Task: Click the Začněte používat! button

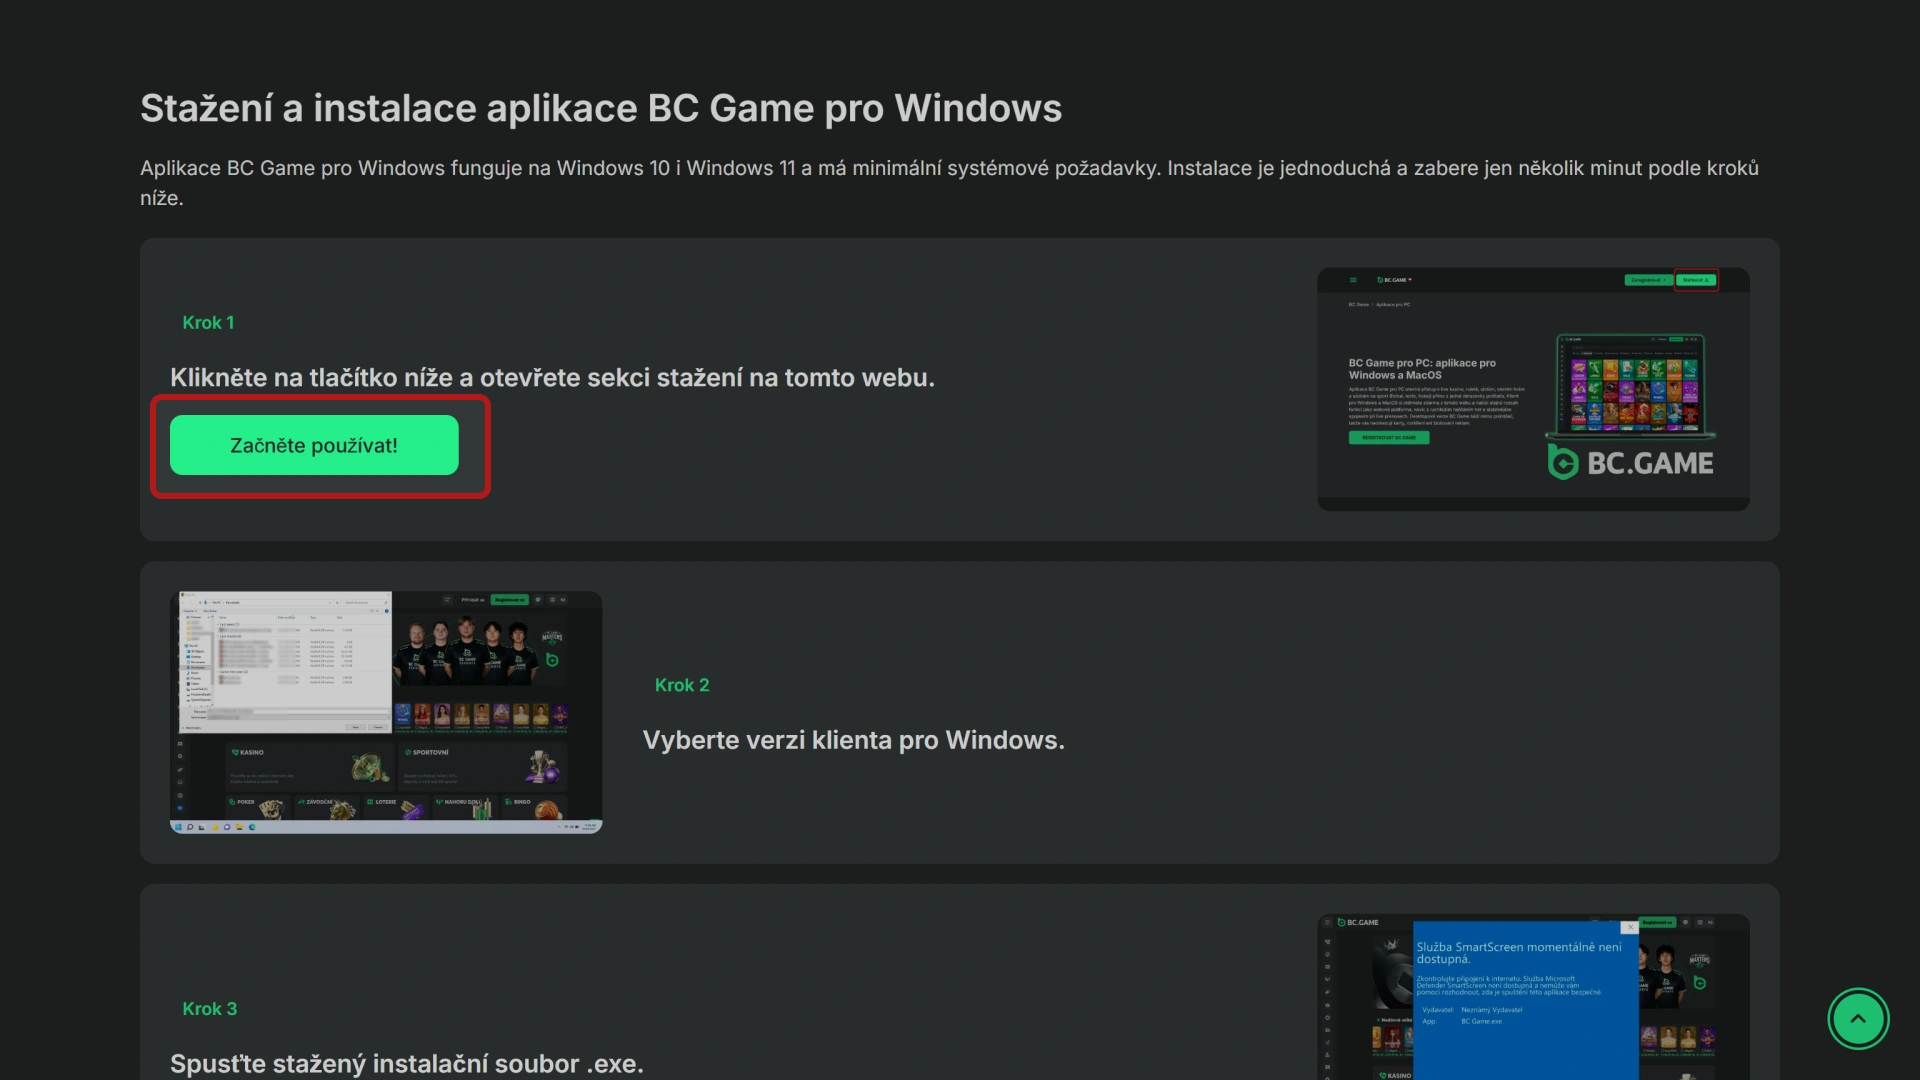Action: point(314,445)
